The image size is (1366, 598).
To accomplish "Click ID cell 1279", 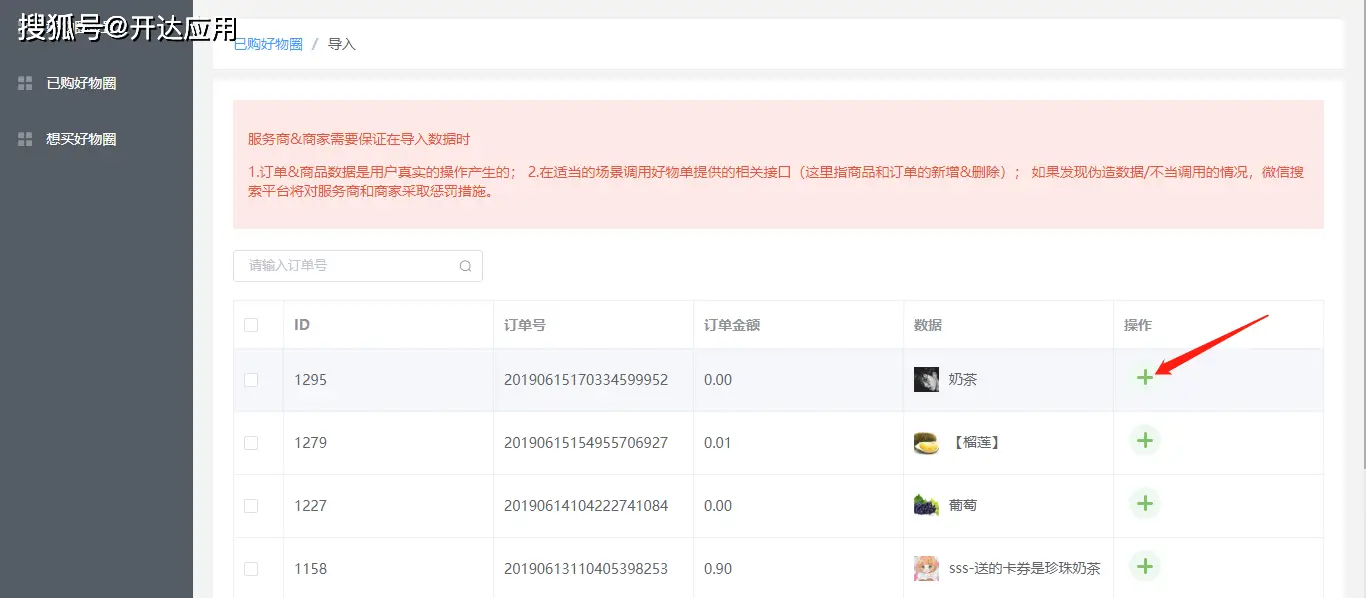I will [311, 443].
